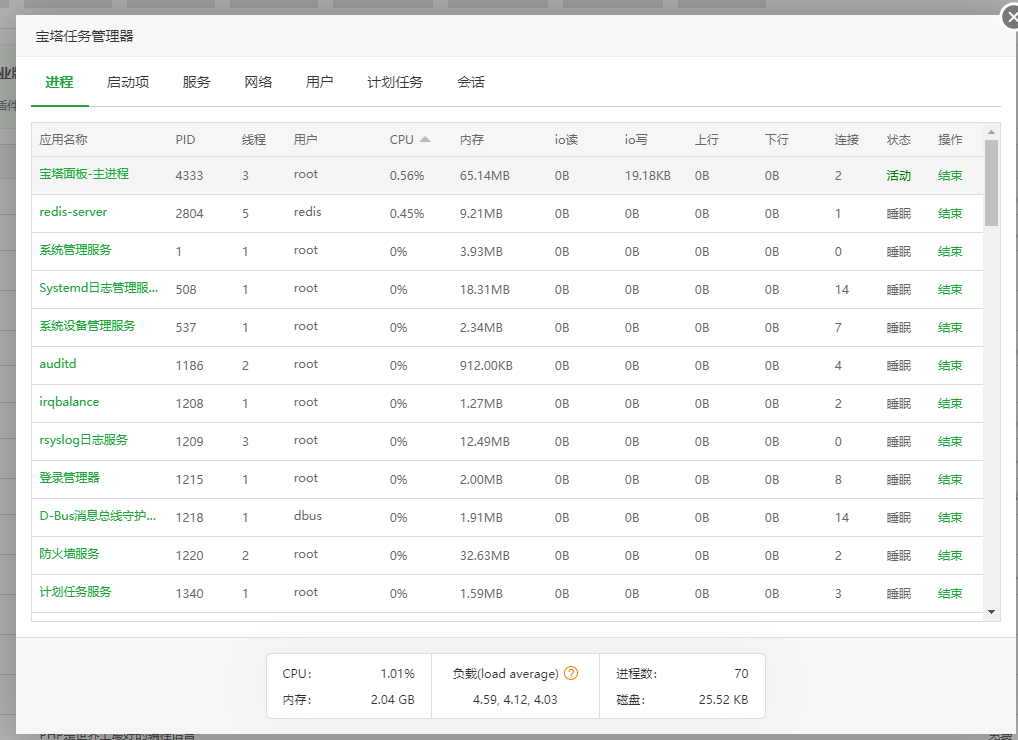Open the 服务 tab

pos(196,83)
